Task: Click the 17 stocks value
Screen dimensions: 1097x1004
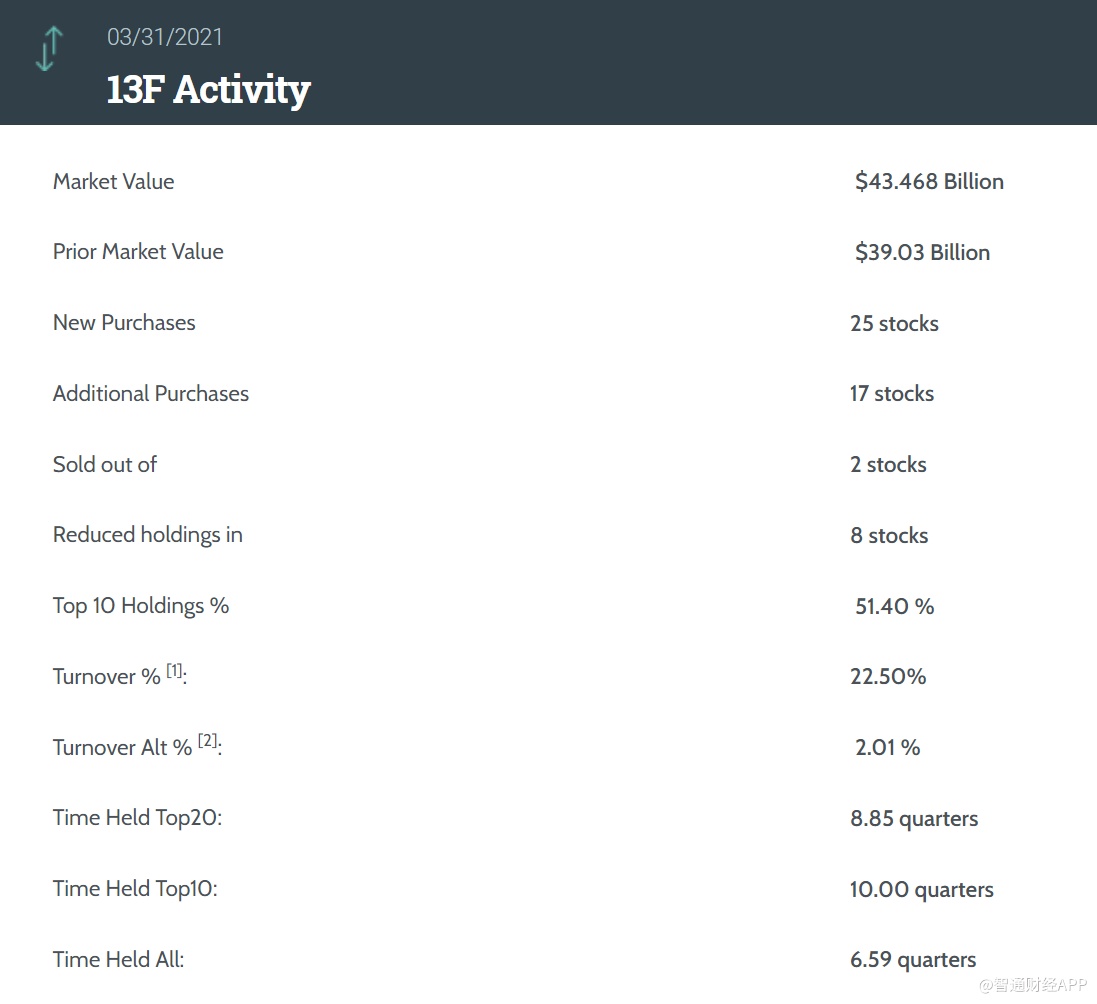Action: coord(892,394)
